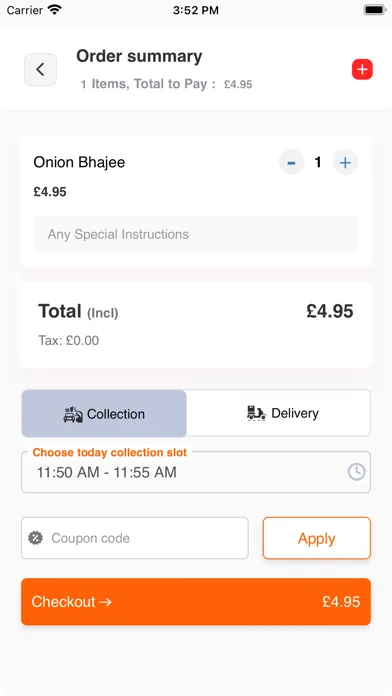Focus the Coupon code input field
Viewport: 392px width, 696px height.
(x=135, y=538)
